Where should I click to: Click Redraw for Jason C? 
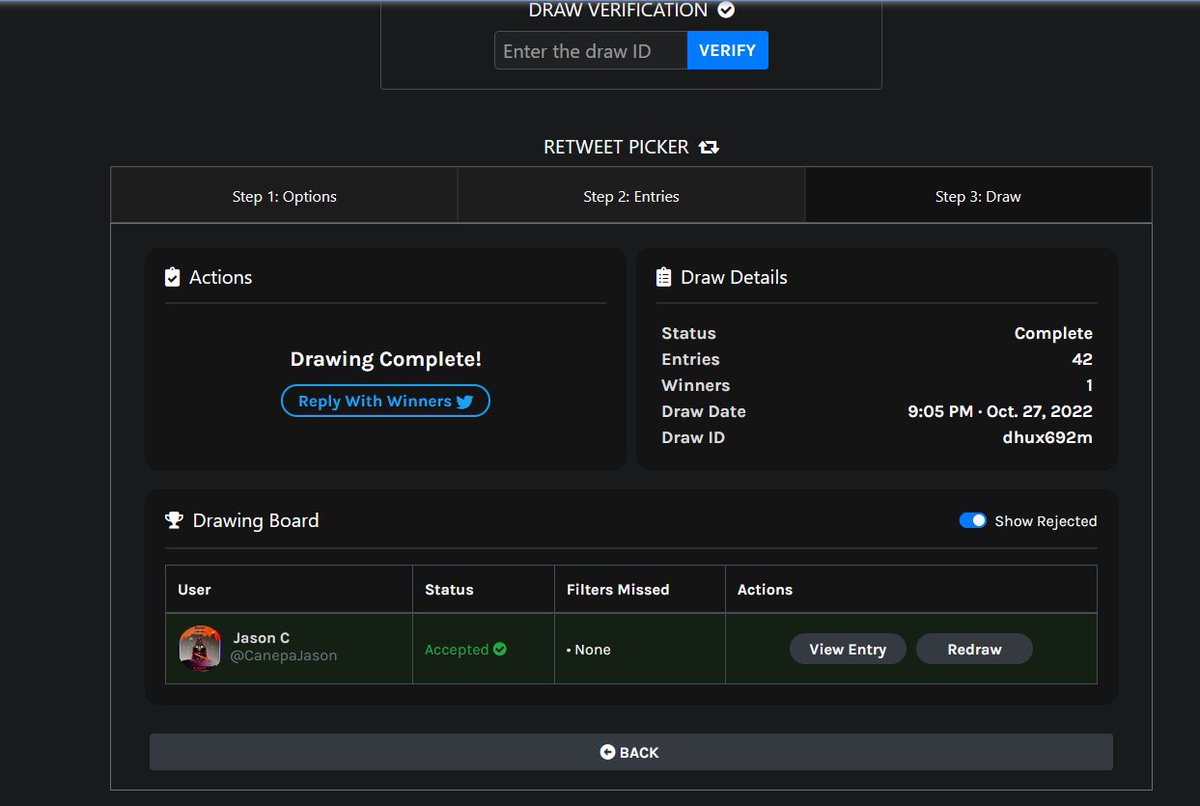pos(974,649)
